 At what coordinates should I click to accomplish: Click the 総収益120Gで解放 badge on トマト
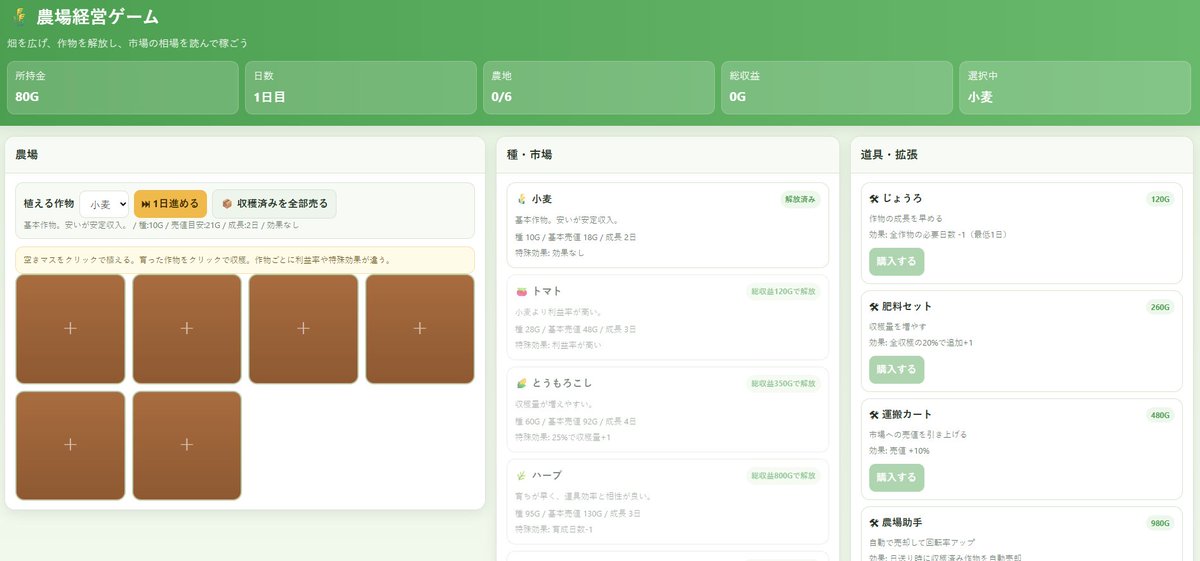[x=783, y=292]
